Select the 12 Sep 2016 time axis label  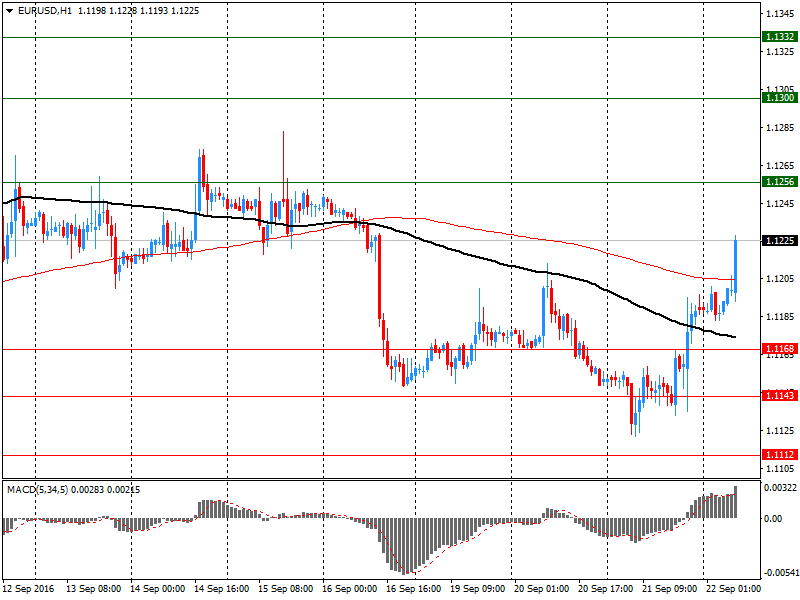click(28, 589)
